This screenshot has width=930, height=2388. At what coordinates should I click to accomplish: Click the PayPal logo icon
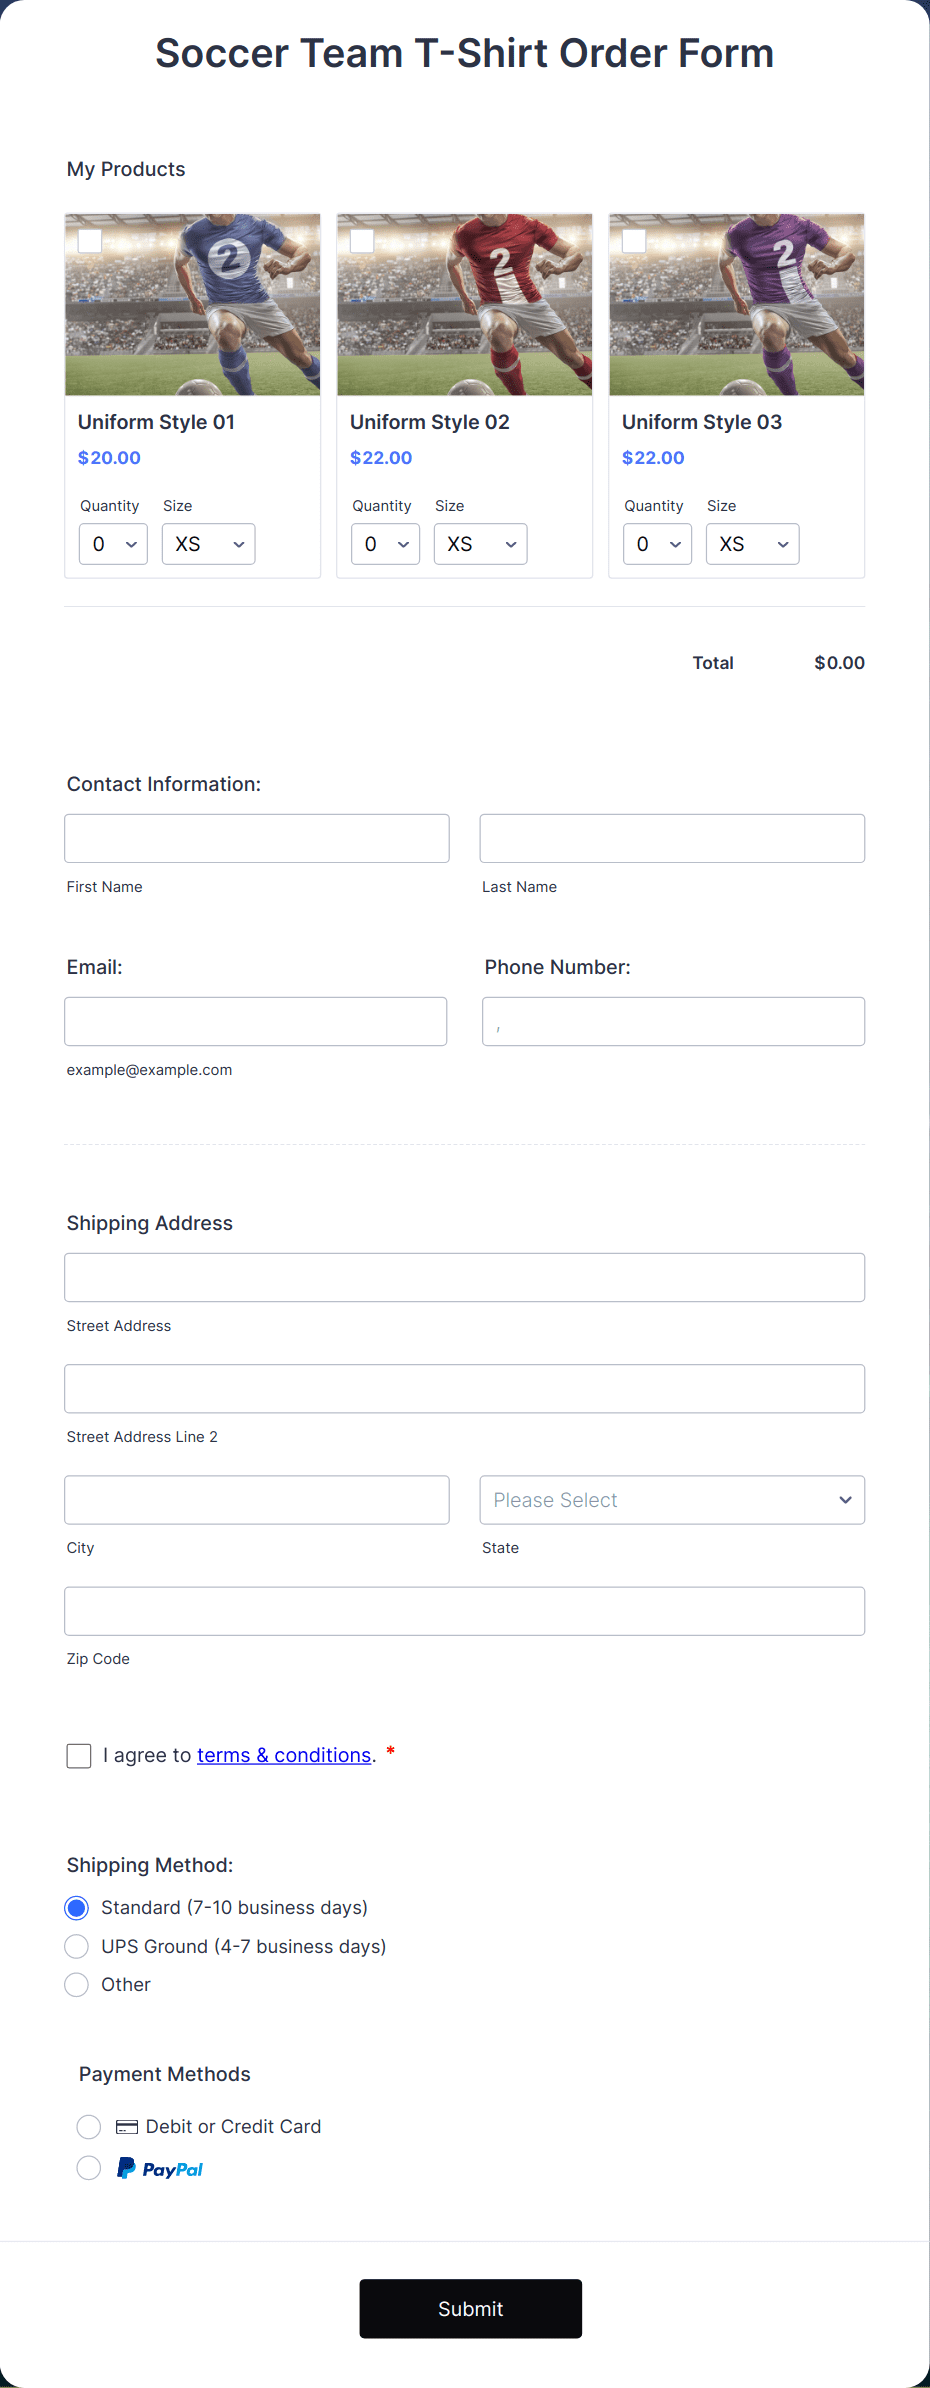tap(160, 2168)
